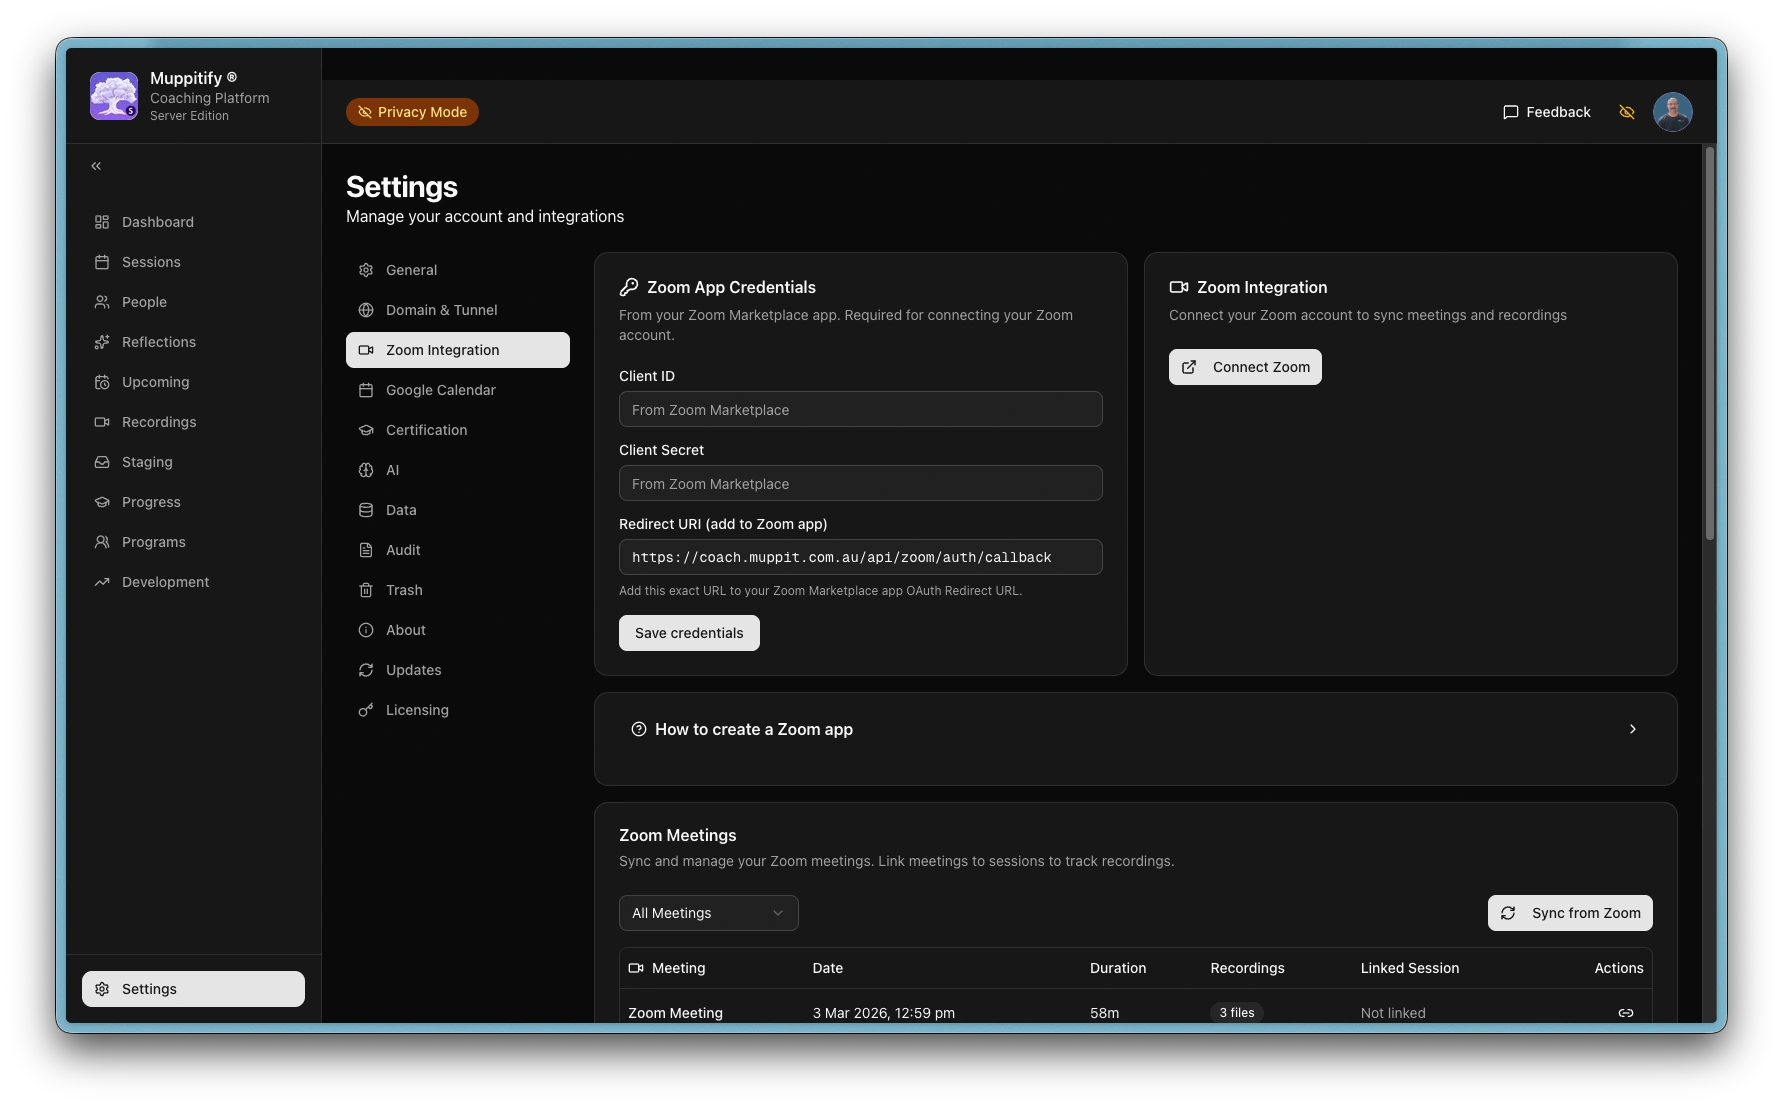Switch to the Google Calendar settings tab
The image size is (1783, 1107).
[x=440, y=390]
